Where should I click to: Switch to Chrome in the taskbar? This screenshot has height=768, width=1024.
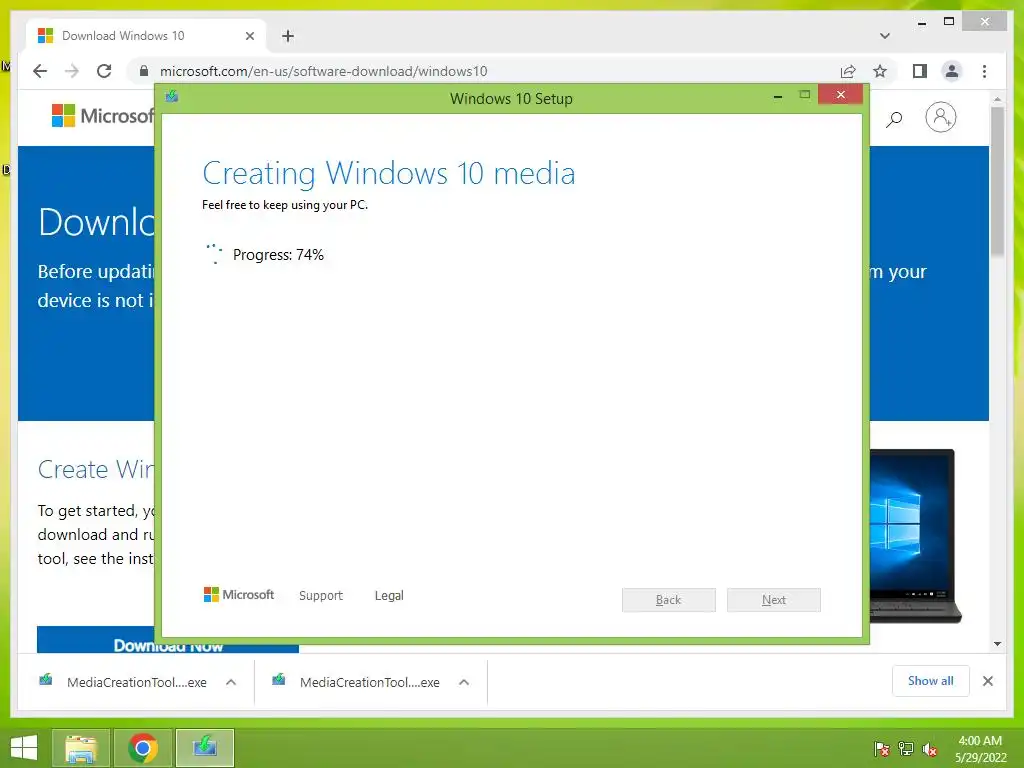(x=142, y=748)
